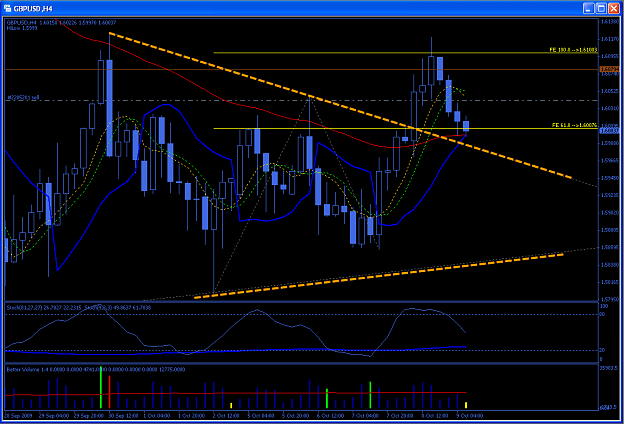Click the 8 Oct 12:00 time axis label
The image size is (625, 424).
[x=435, y=415]
